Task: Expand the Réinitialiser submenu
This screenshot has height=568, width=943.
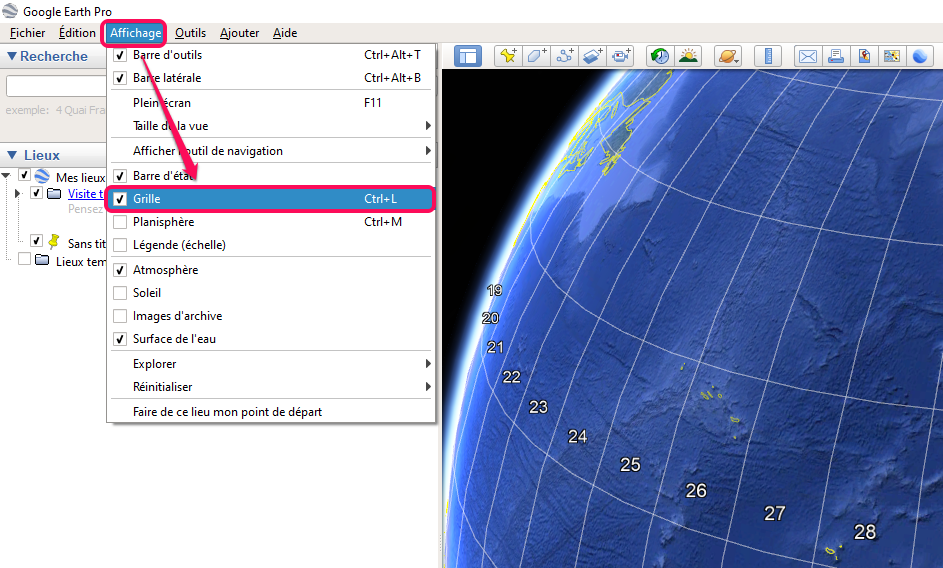Action: tap(271, 386)
